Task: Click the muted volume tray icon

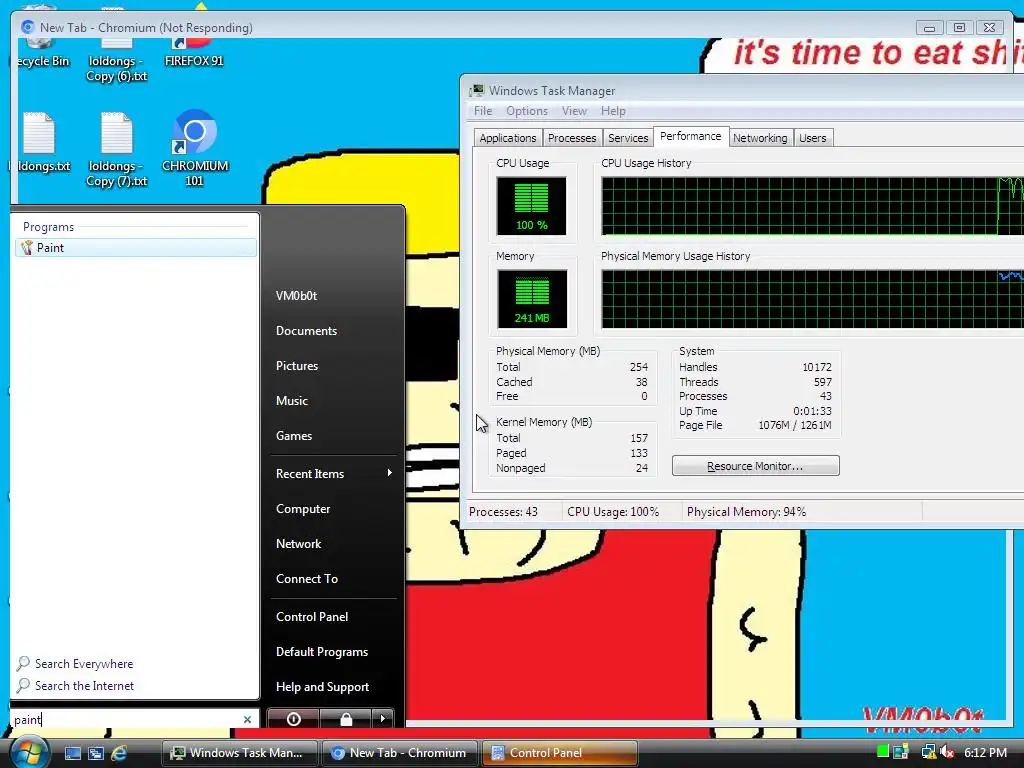Action: pyautogui.click(x=946, y=752)
